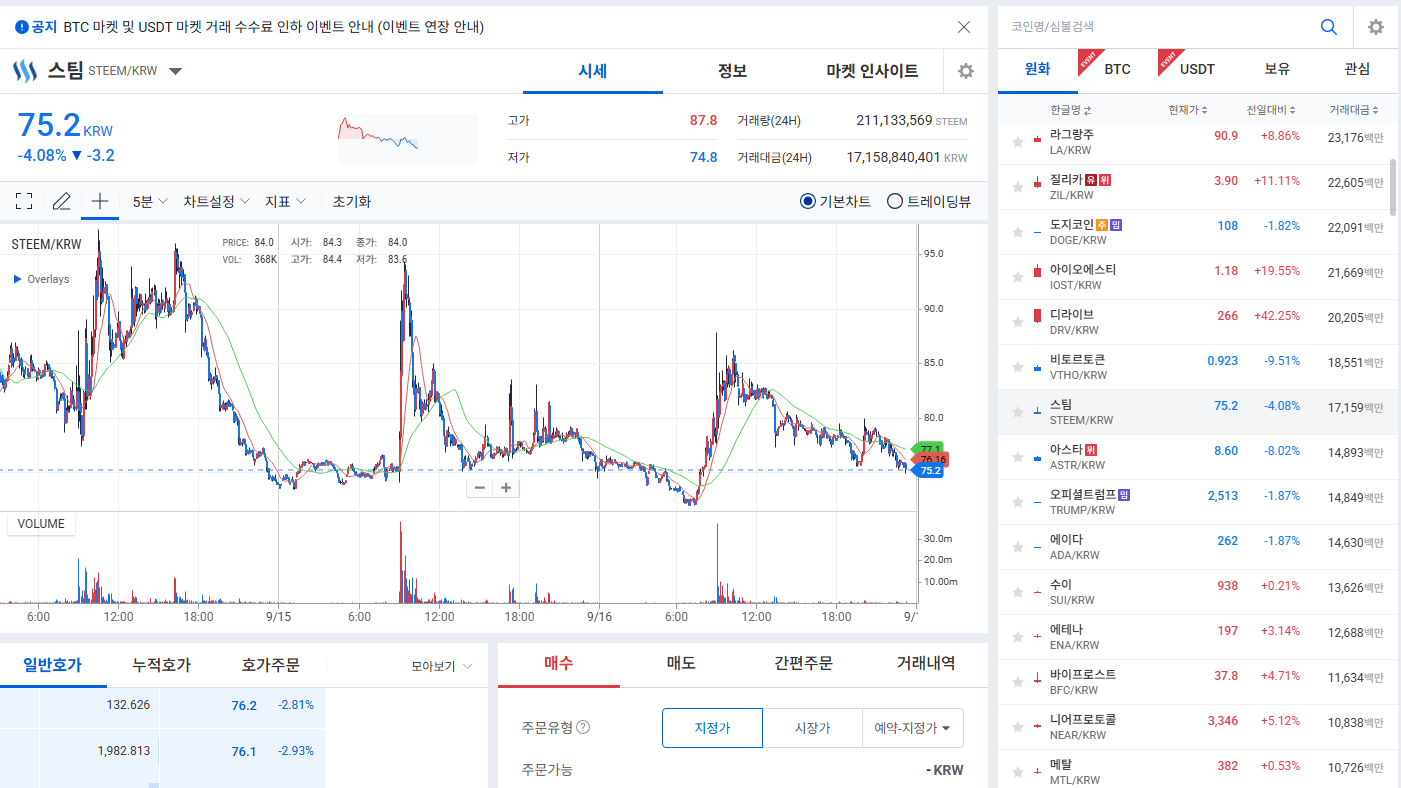Select 트레이딩뷰 radio option

pos(929,201)
